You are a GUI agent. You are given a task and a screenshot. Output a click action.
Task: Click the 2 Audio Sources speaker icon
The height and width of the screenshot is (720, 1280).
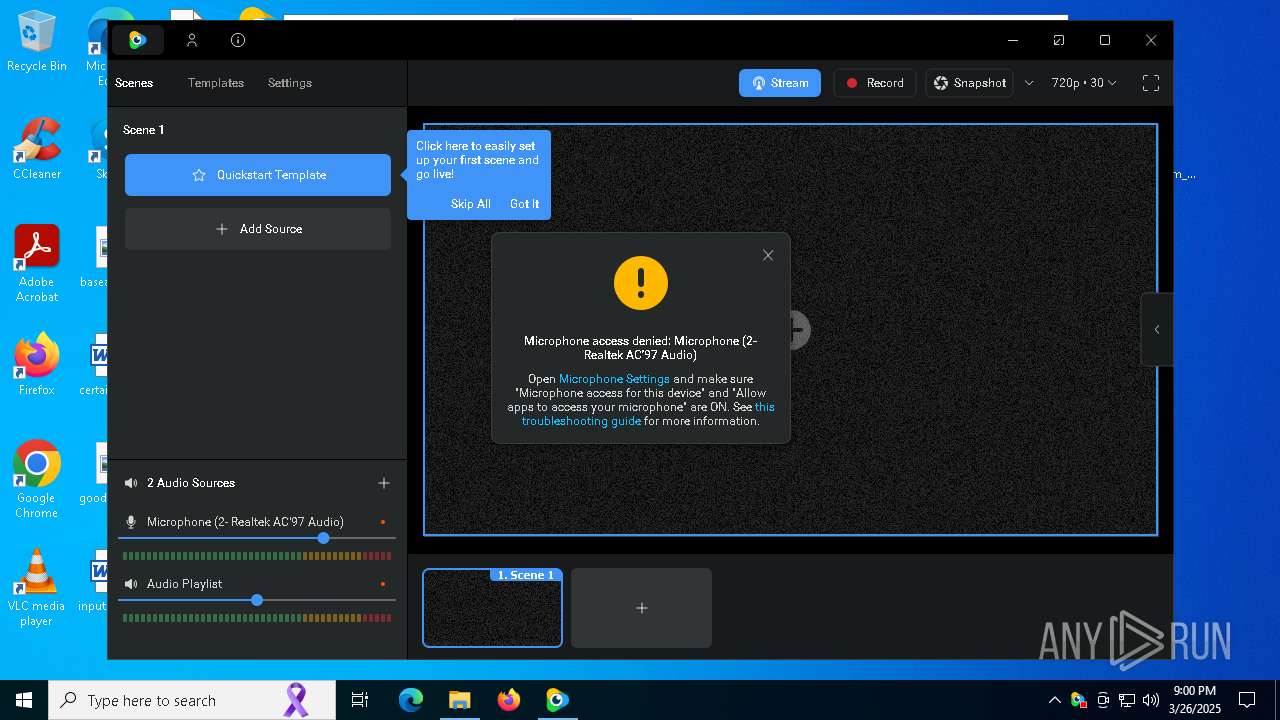coord(131,483)
